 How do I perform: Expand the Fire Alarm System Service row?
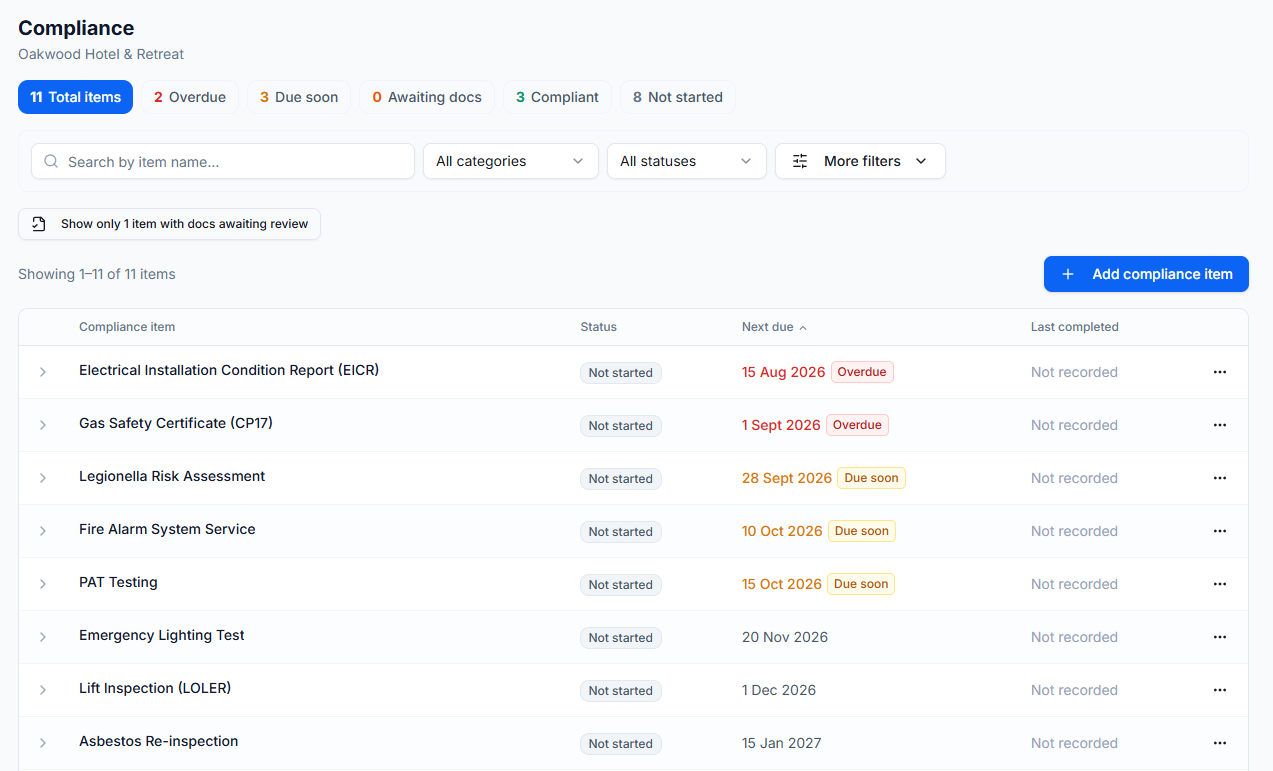click(x=43, y=531)
